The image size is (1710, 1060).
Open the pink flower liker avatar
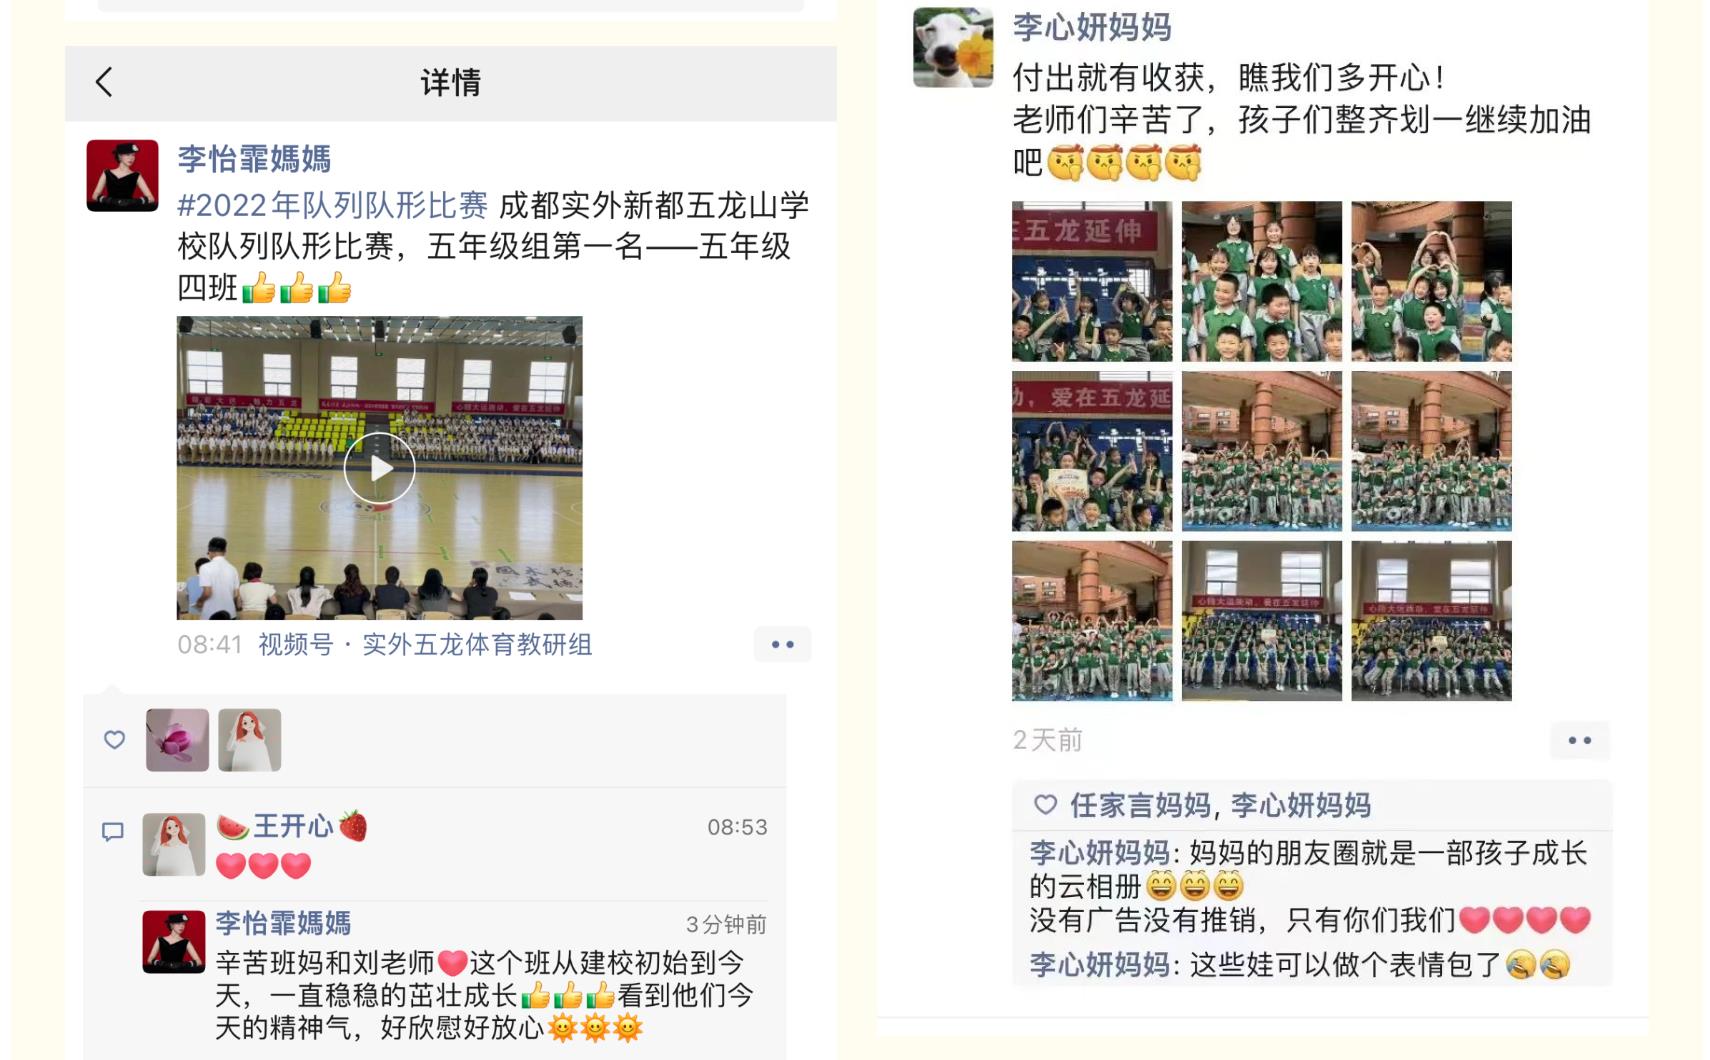click(x=177, y=740)
